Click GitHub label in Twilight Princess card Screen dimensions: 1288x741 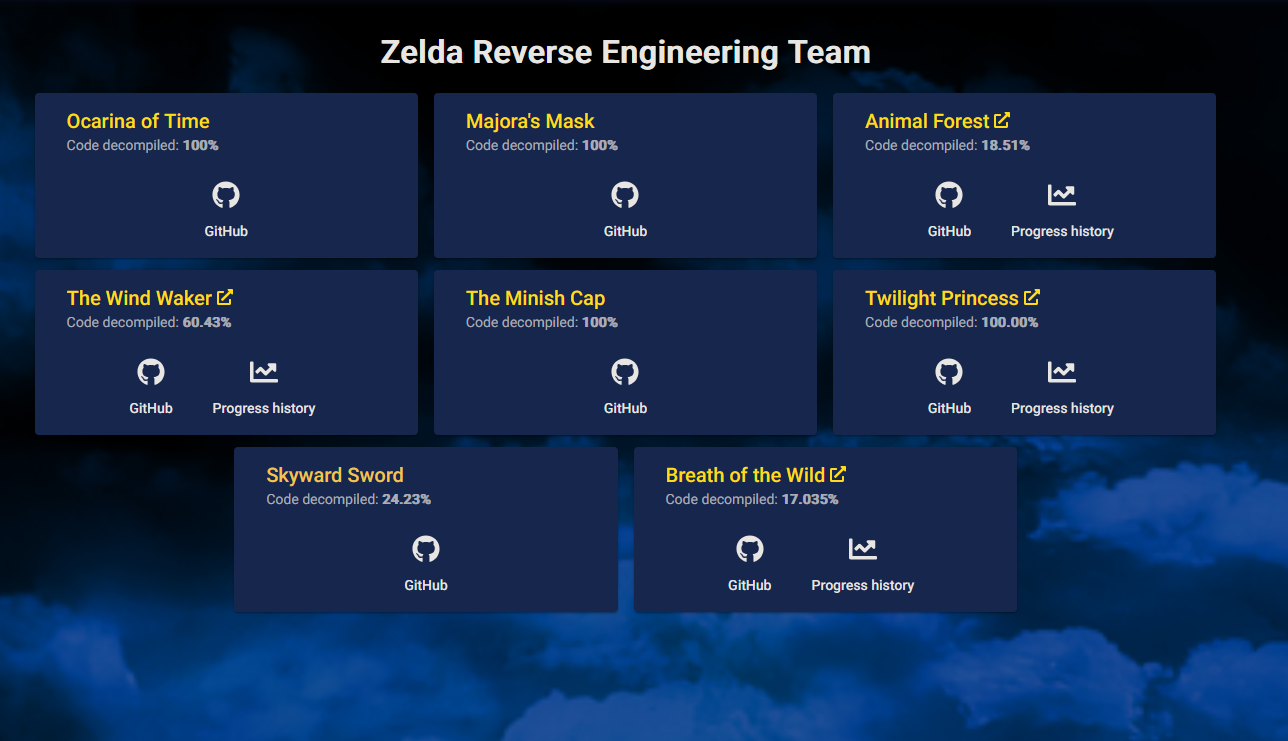coord(949,408)
